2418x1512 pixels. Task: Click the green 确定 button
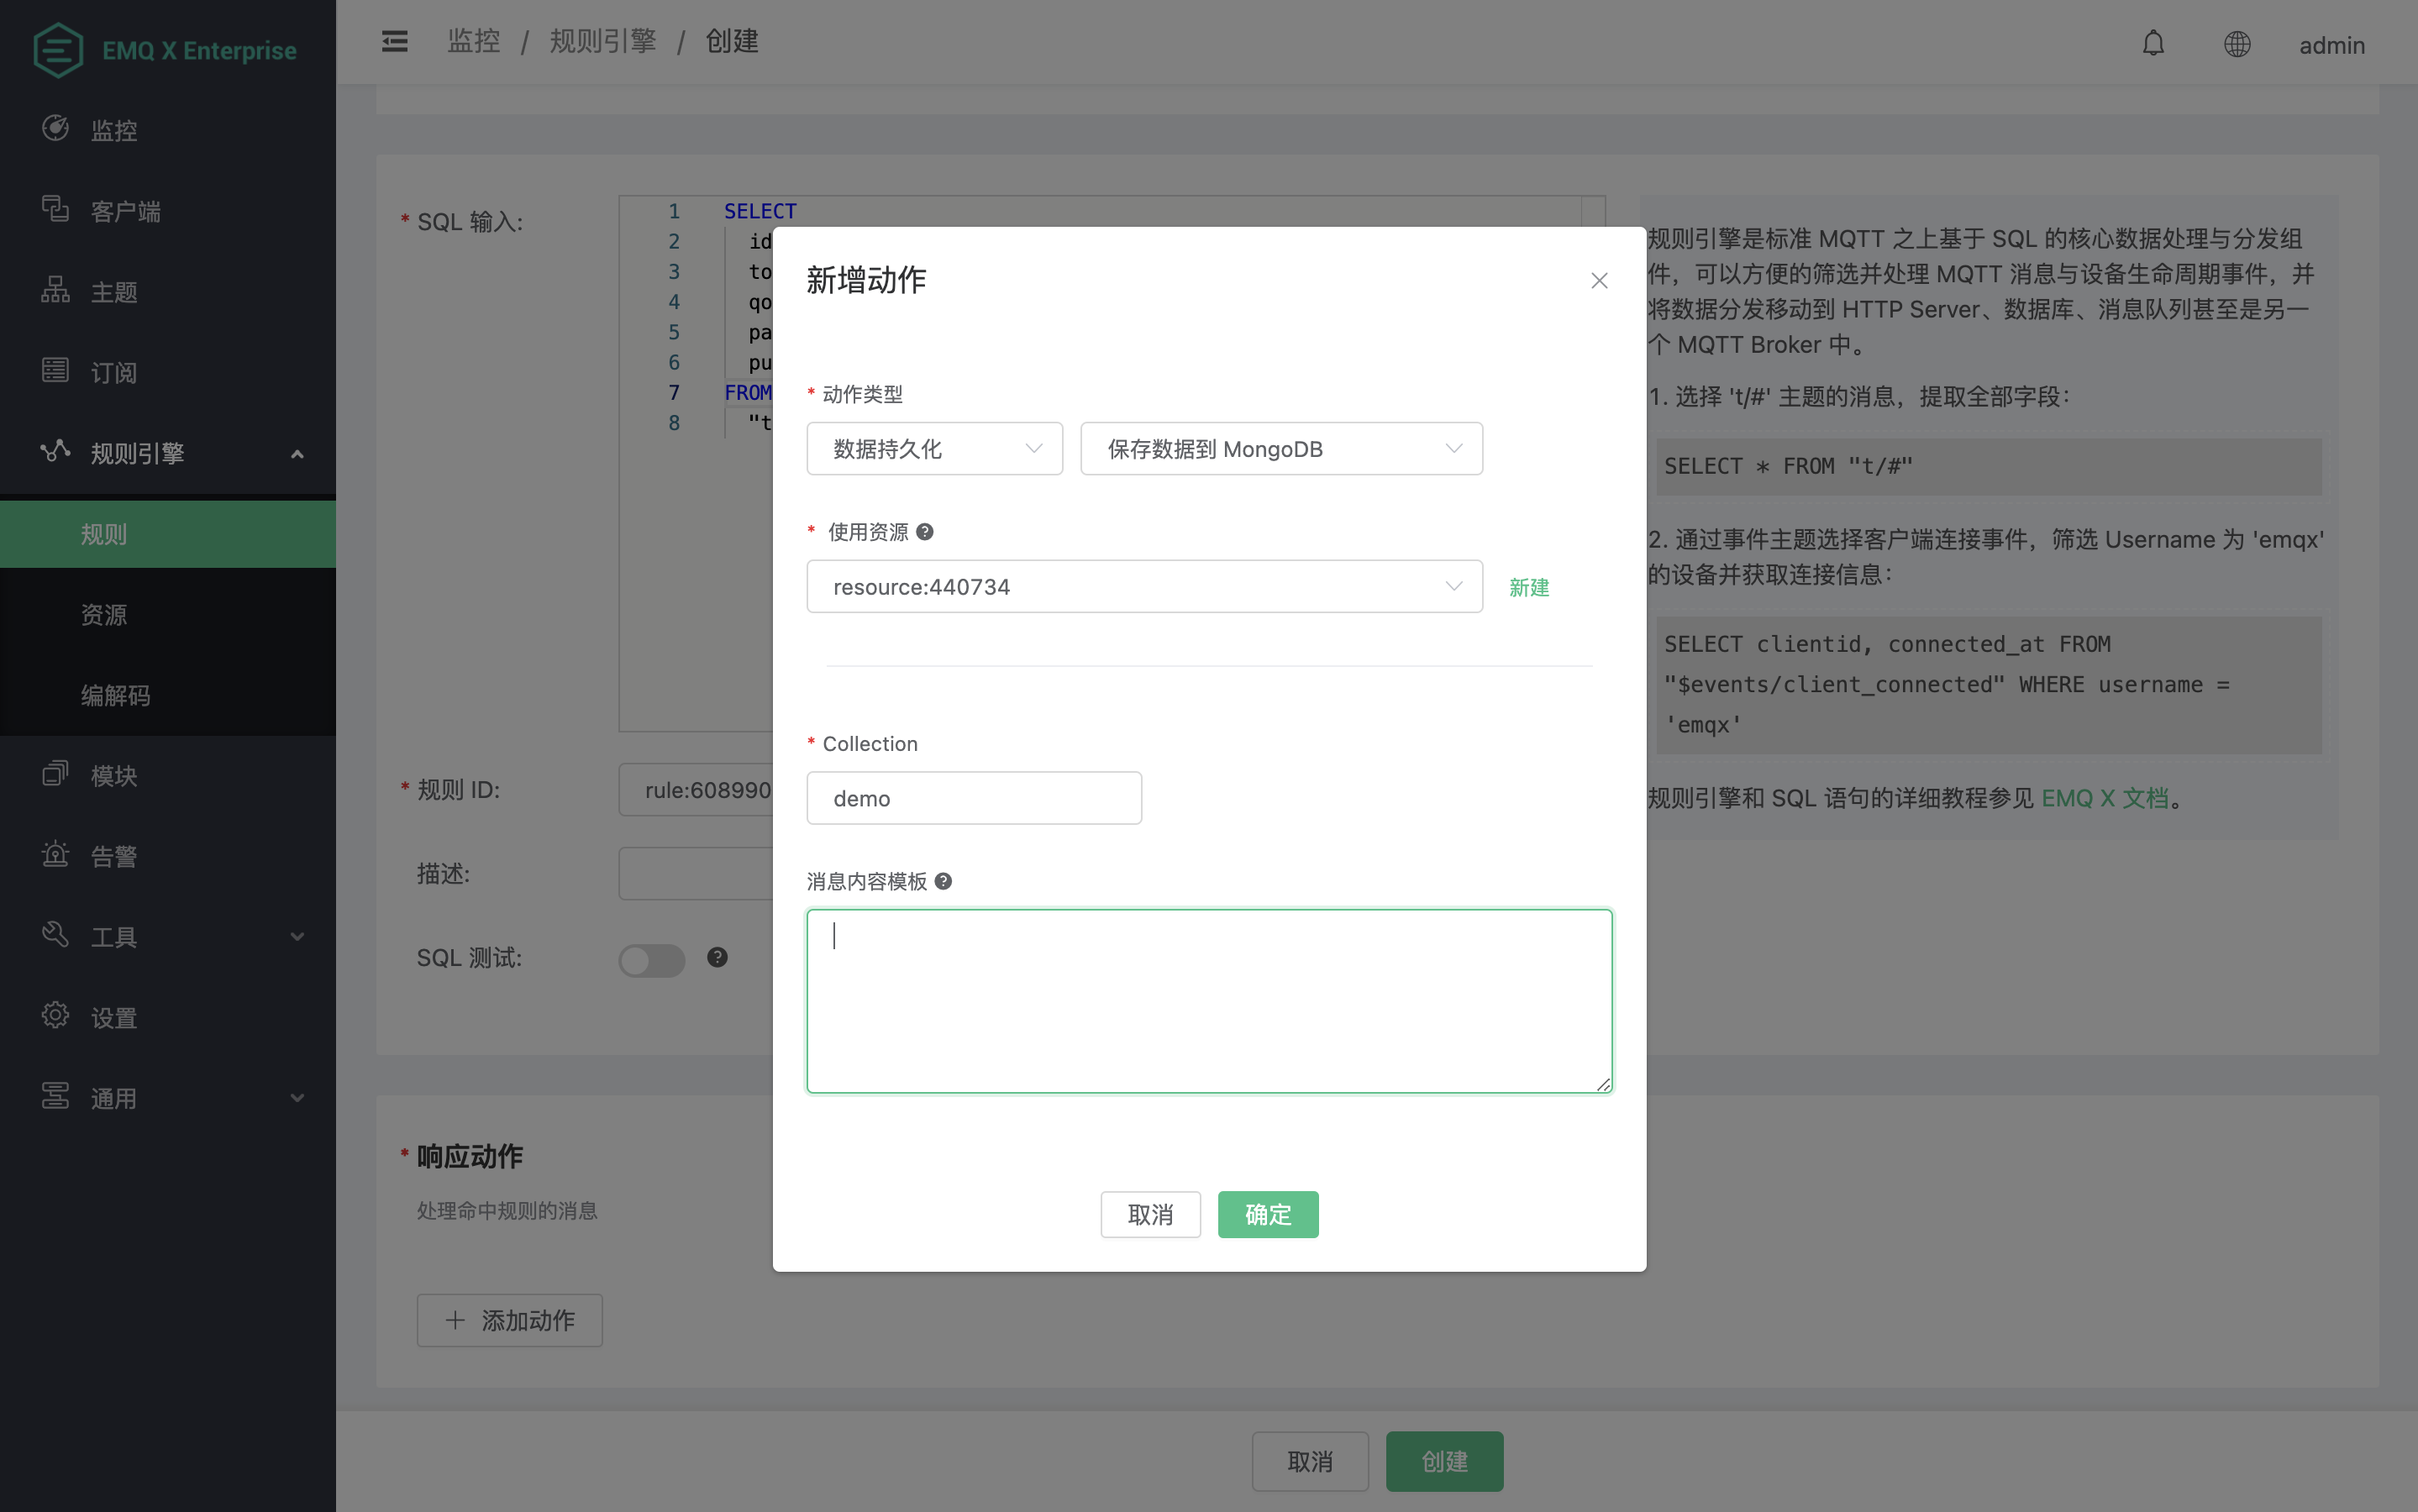(1267, 1214)
